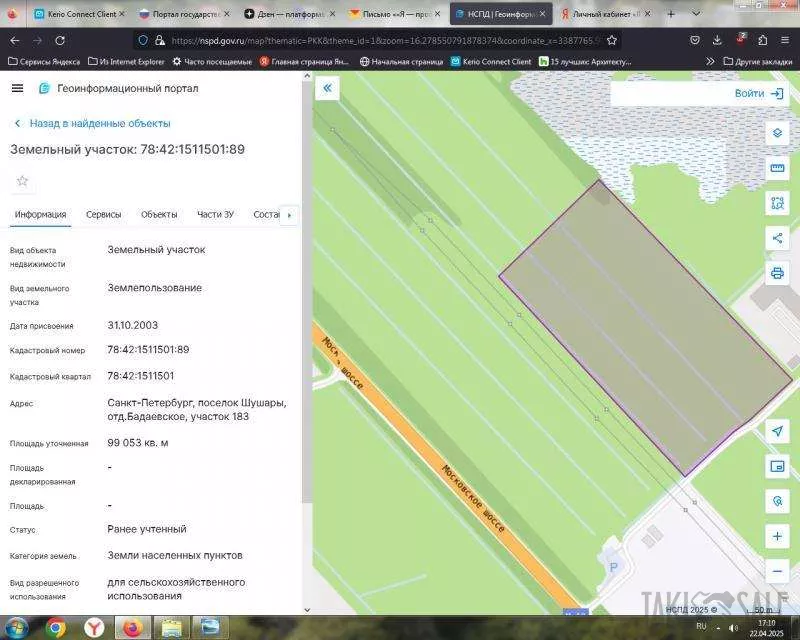Expand the Другие закладки bookmarks folder
The width and height of the screenshot is (800, 640).
point(756,61)
